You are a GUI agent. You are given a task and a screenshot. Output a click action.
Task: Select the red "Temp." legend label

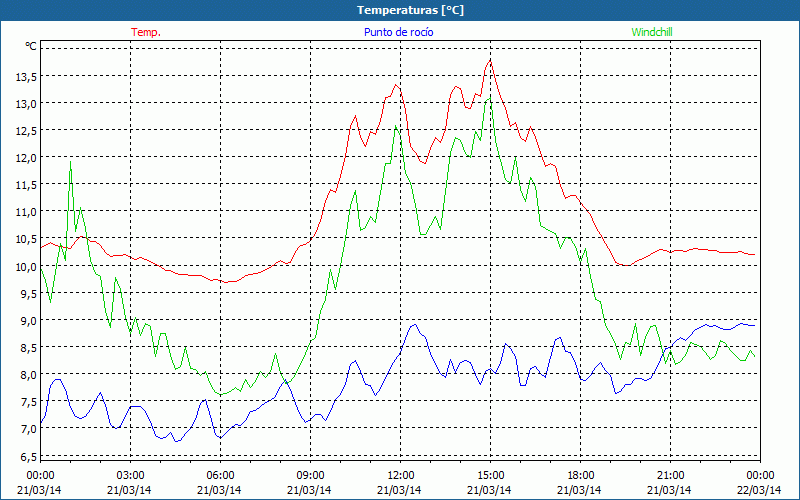pos(146,32)
